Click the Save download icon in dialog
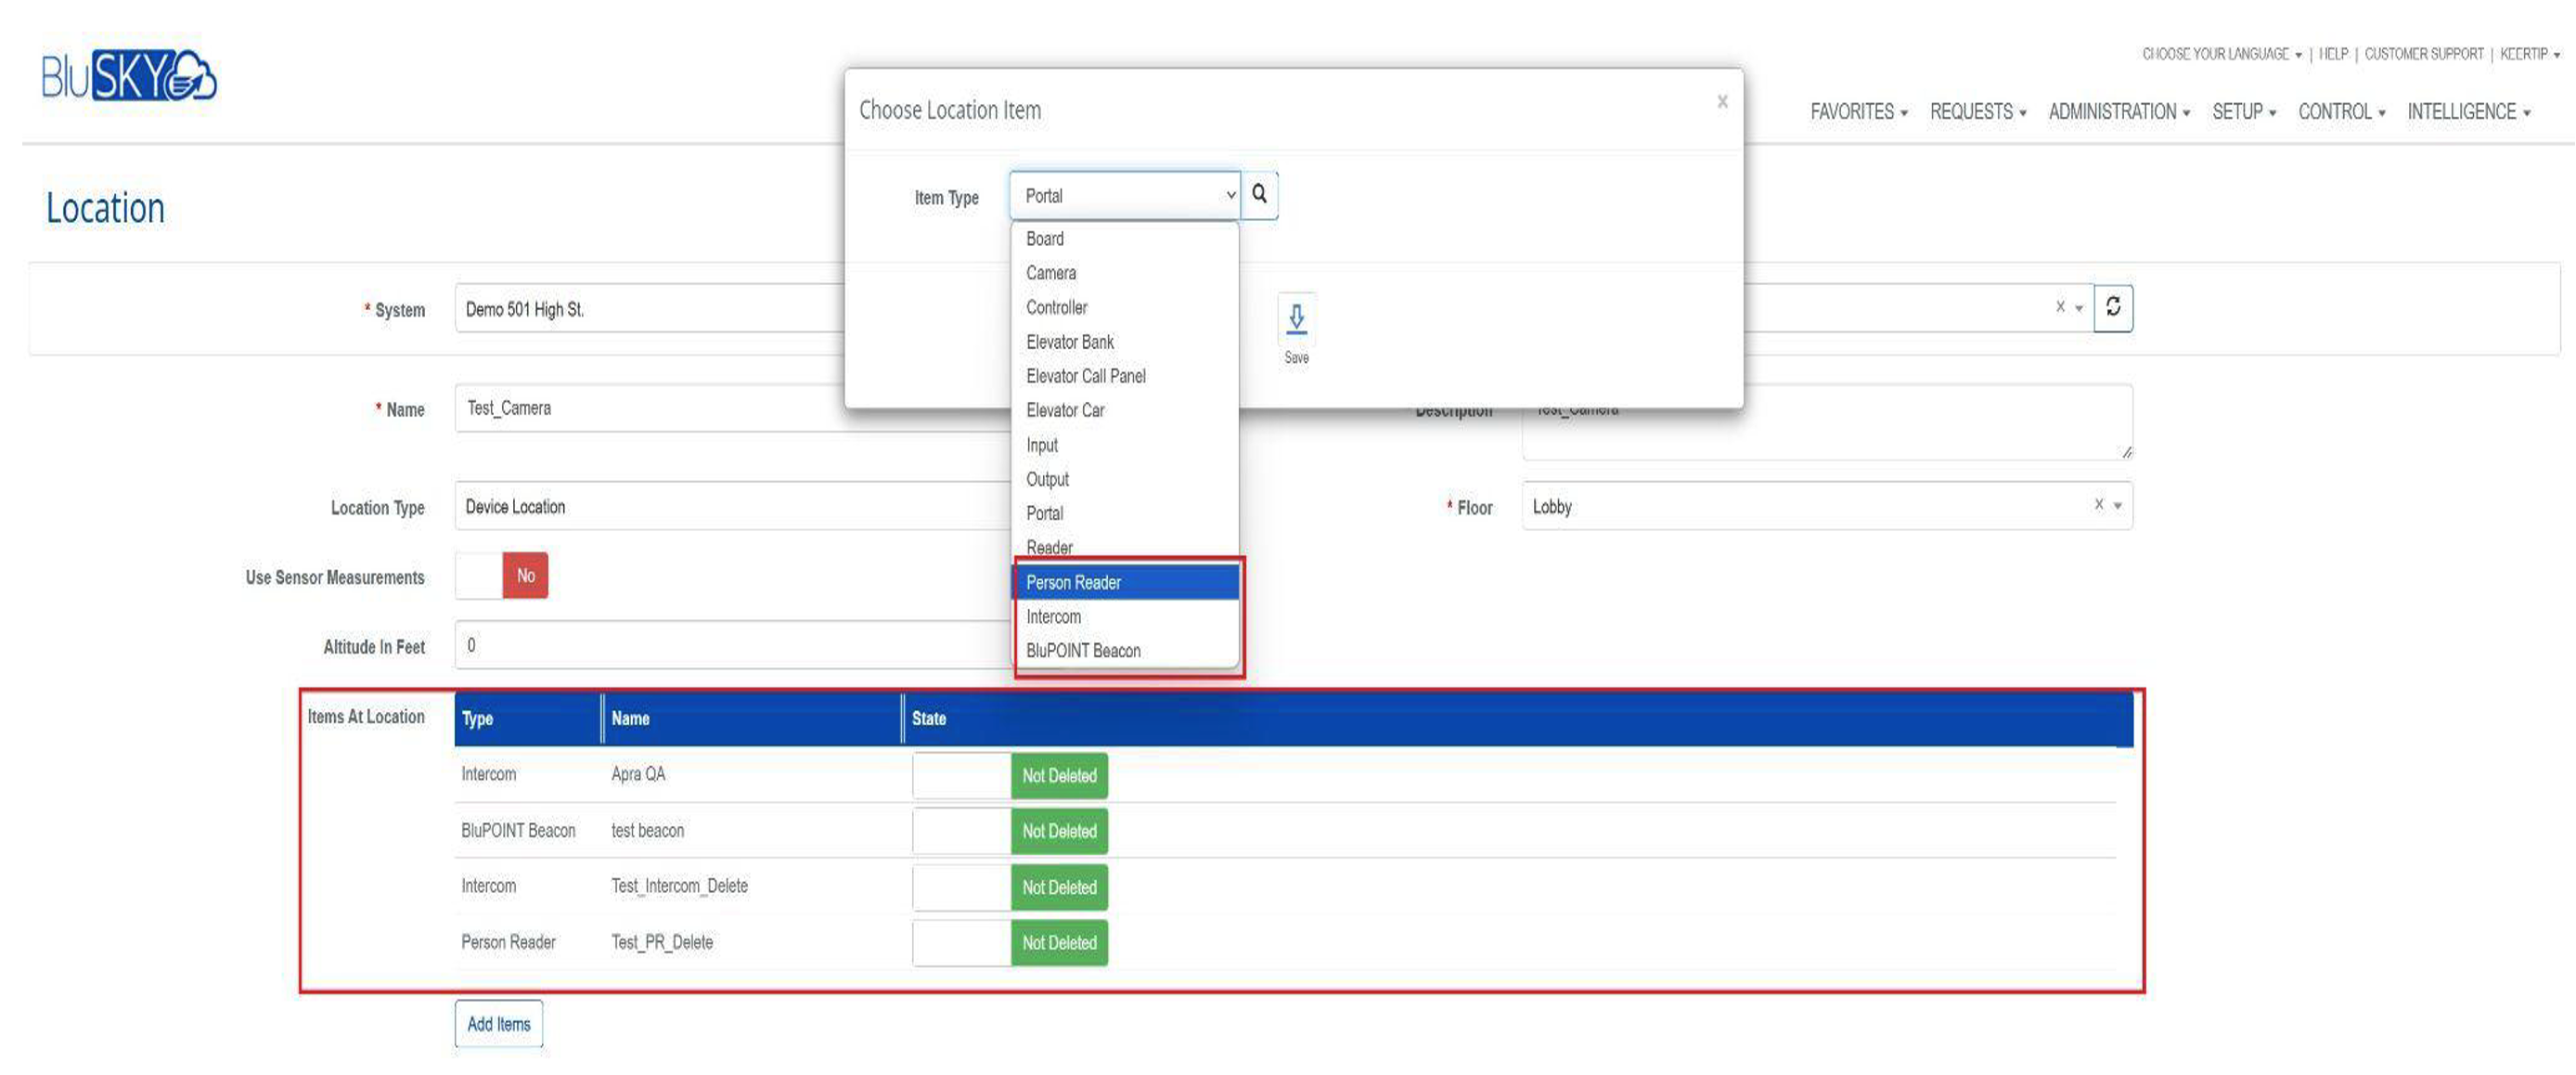Screen dimensions: 2576x1075 (1296, 319)
